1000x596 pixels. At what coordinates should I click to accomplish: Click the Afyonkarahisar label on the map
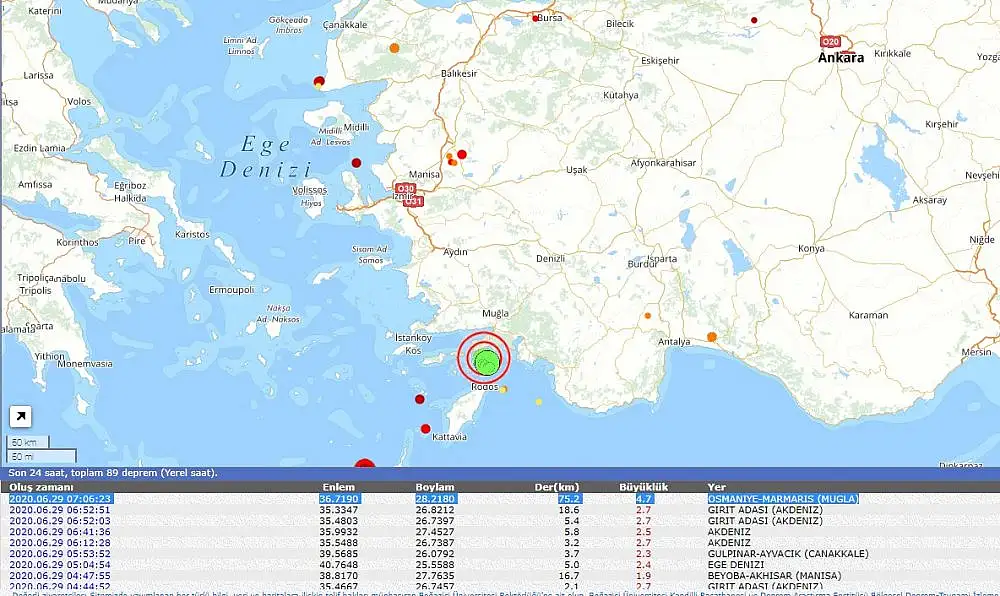[x=663, y=163]
